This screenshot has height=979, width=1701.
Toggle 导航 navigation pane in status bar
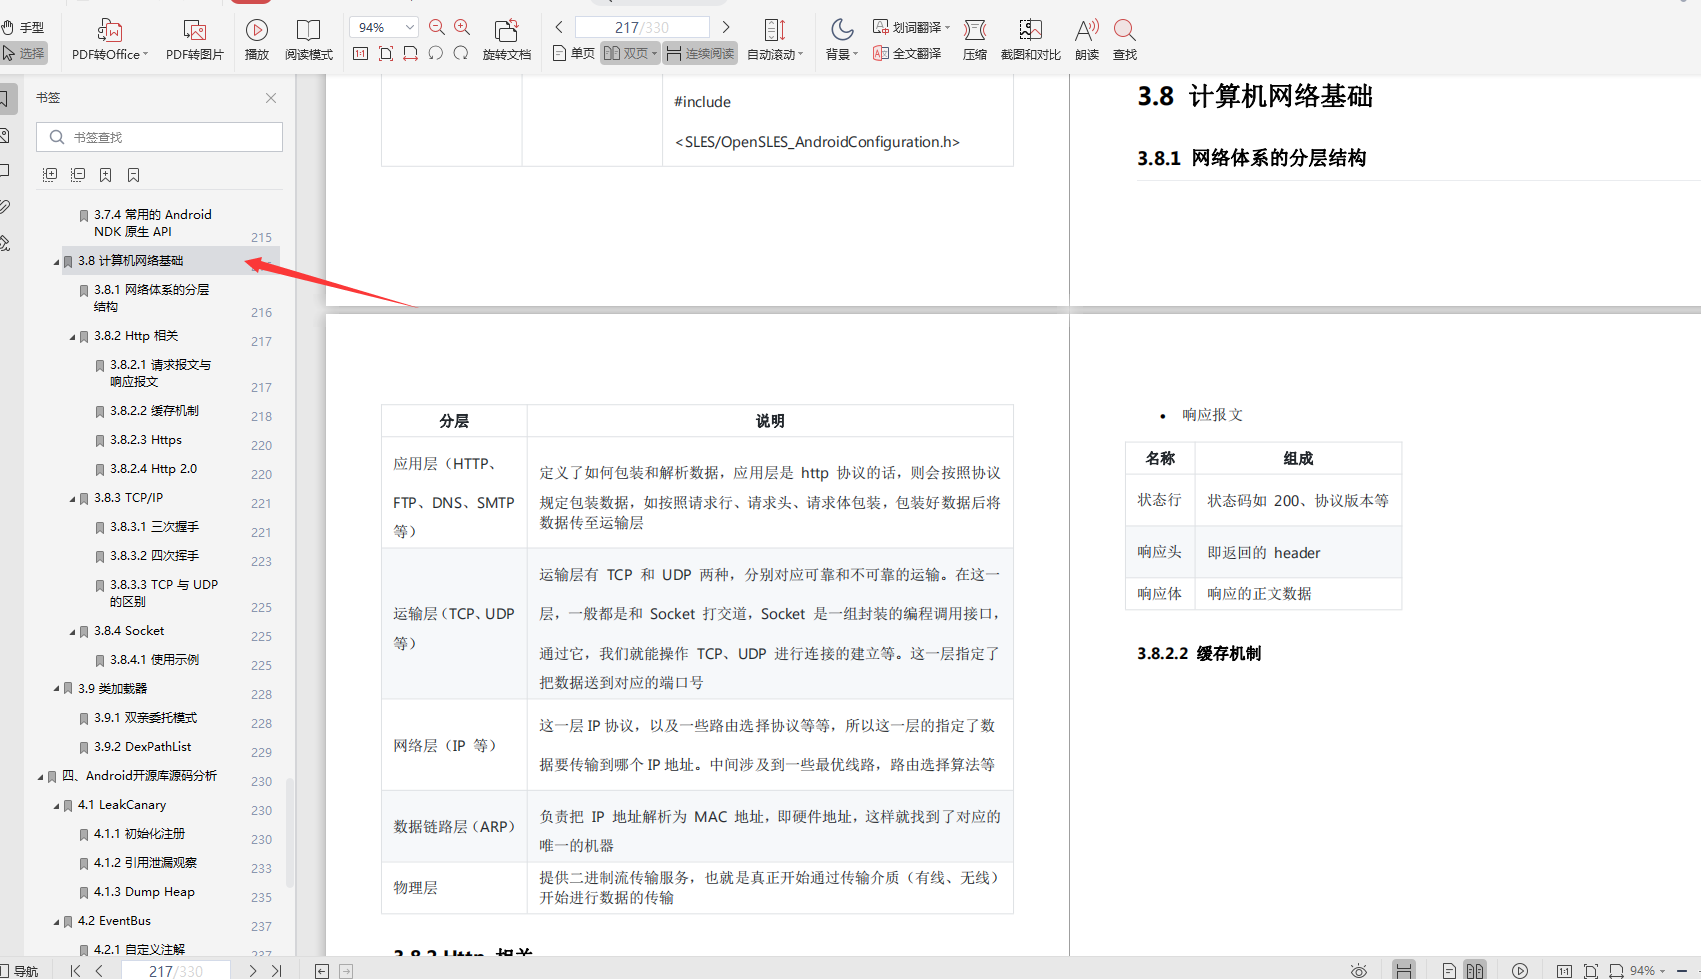coord(19,970)
